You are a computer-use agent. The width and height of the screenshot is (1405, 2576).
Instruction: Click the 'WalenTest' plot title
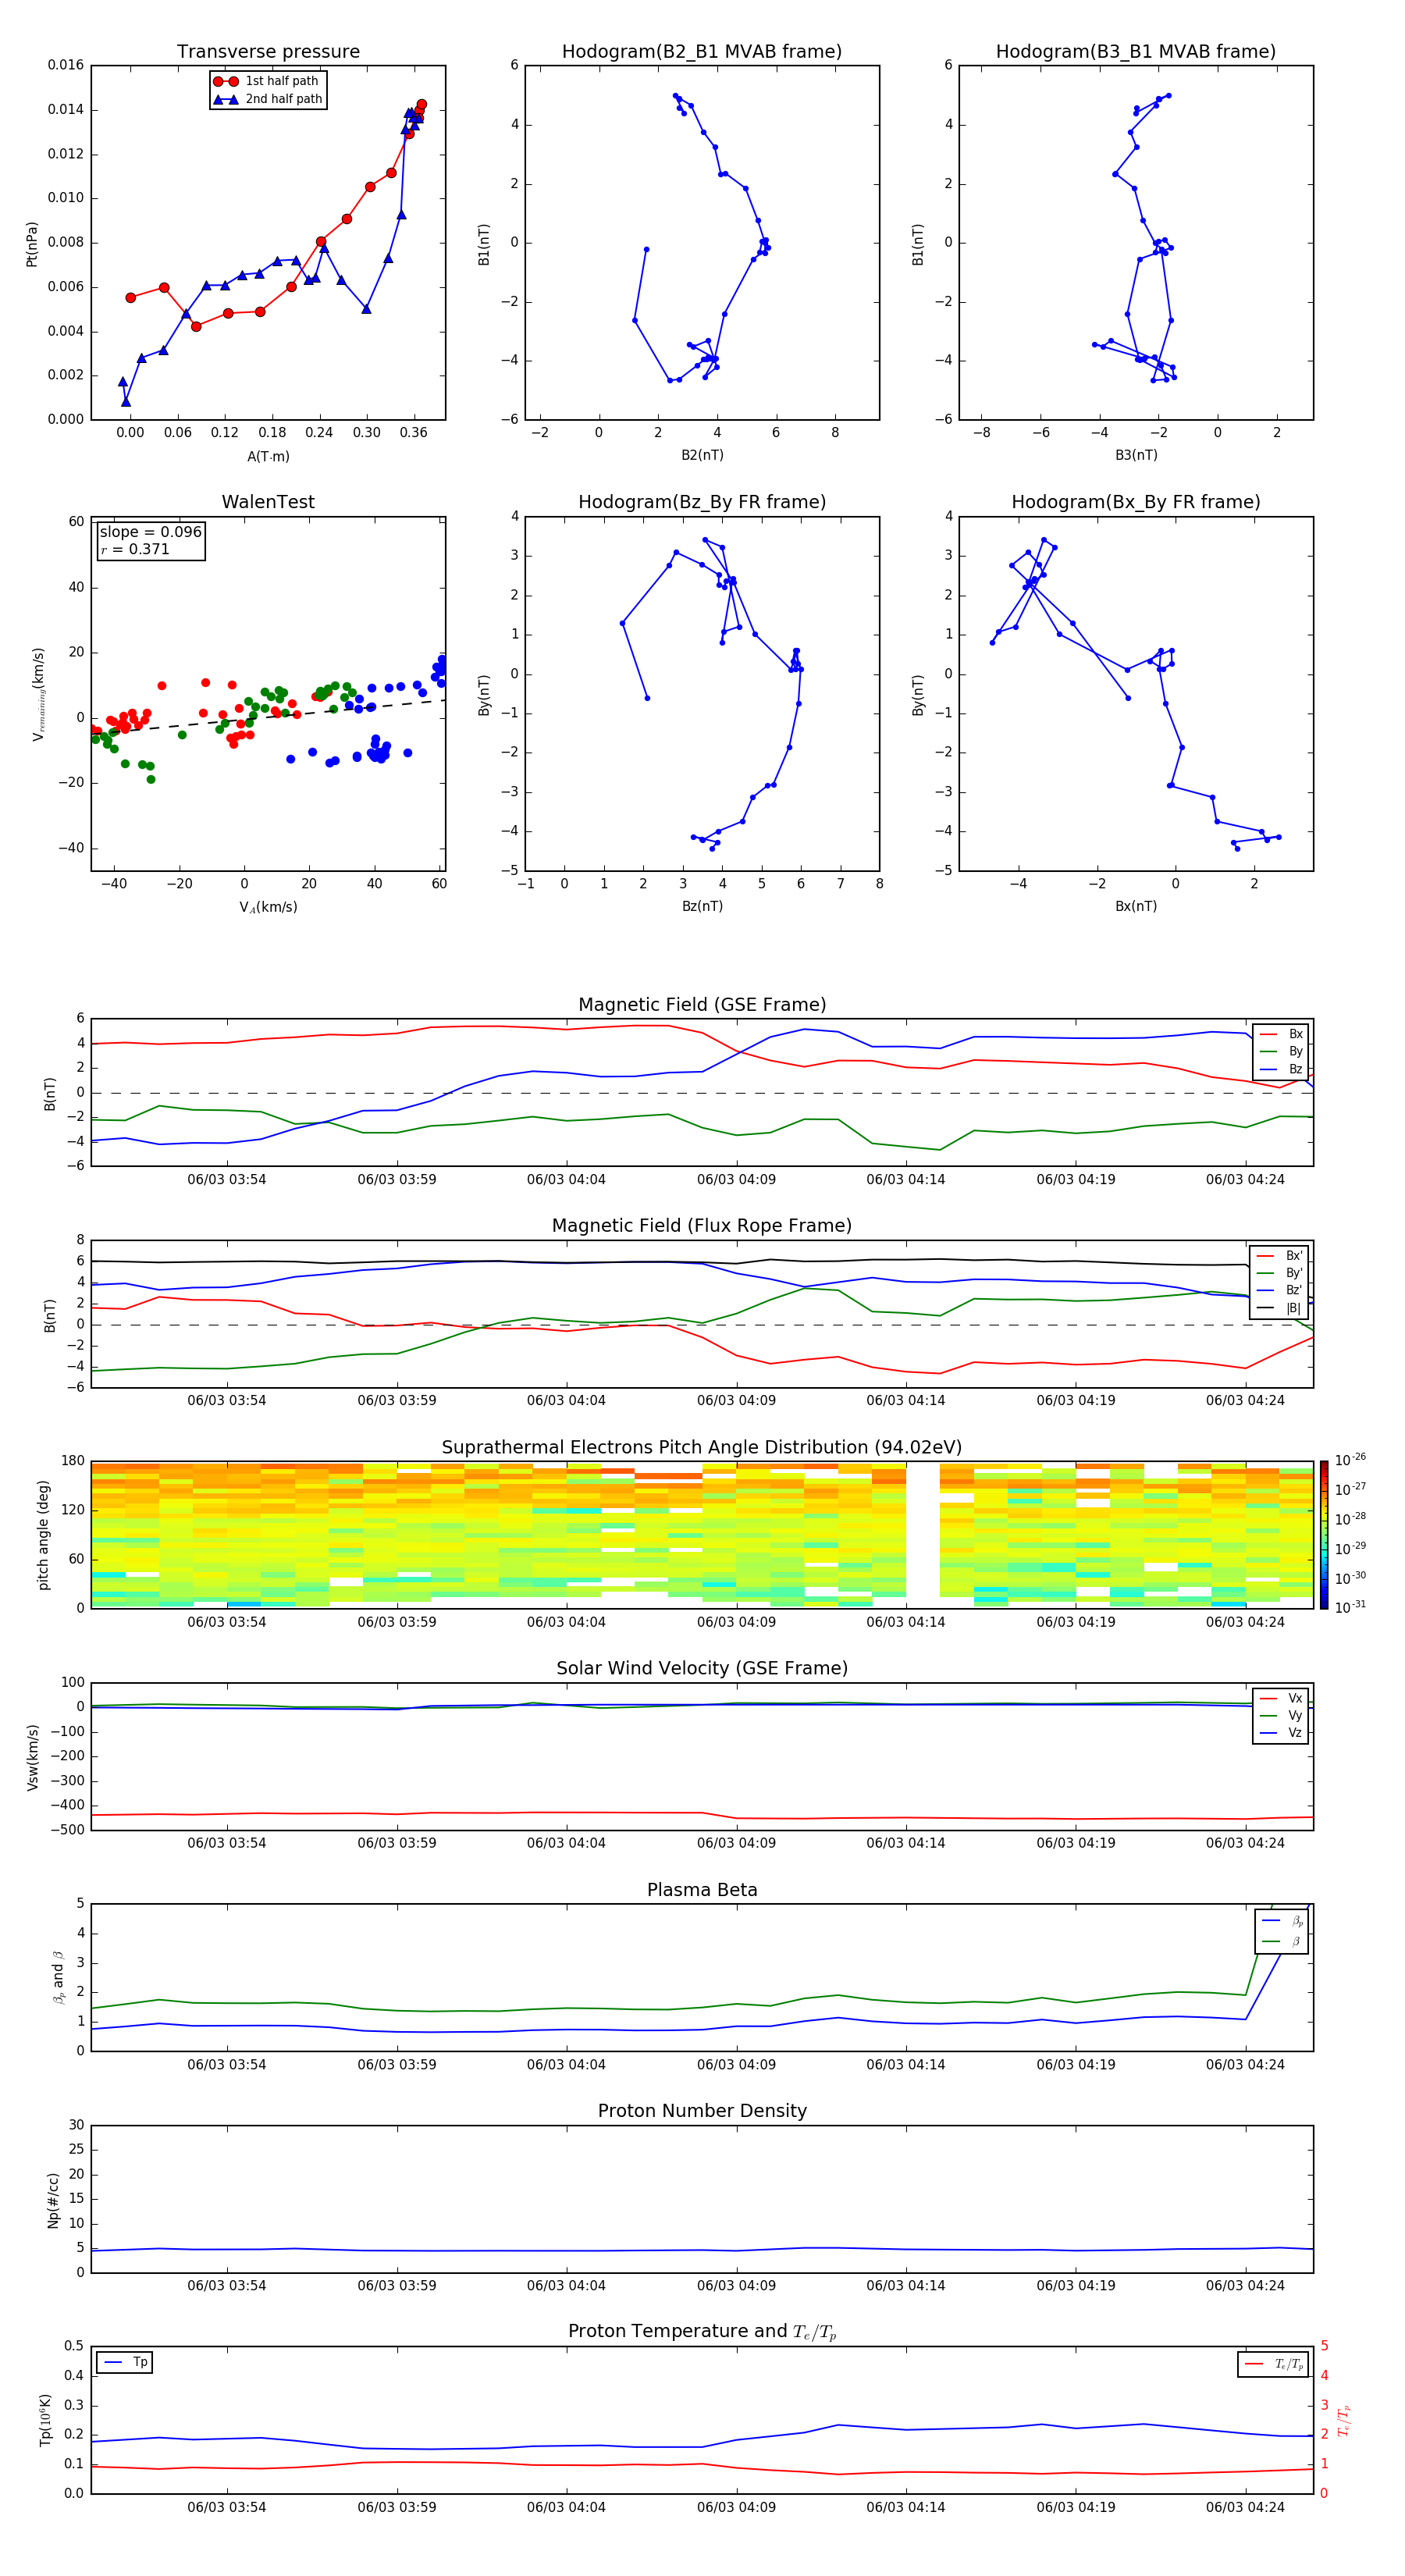(x=268, y=502)
